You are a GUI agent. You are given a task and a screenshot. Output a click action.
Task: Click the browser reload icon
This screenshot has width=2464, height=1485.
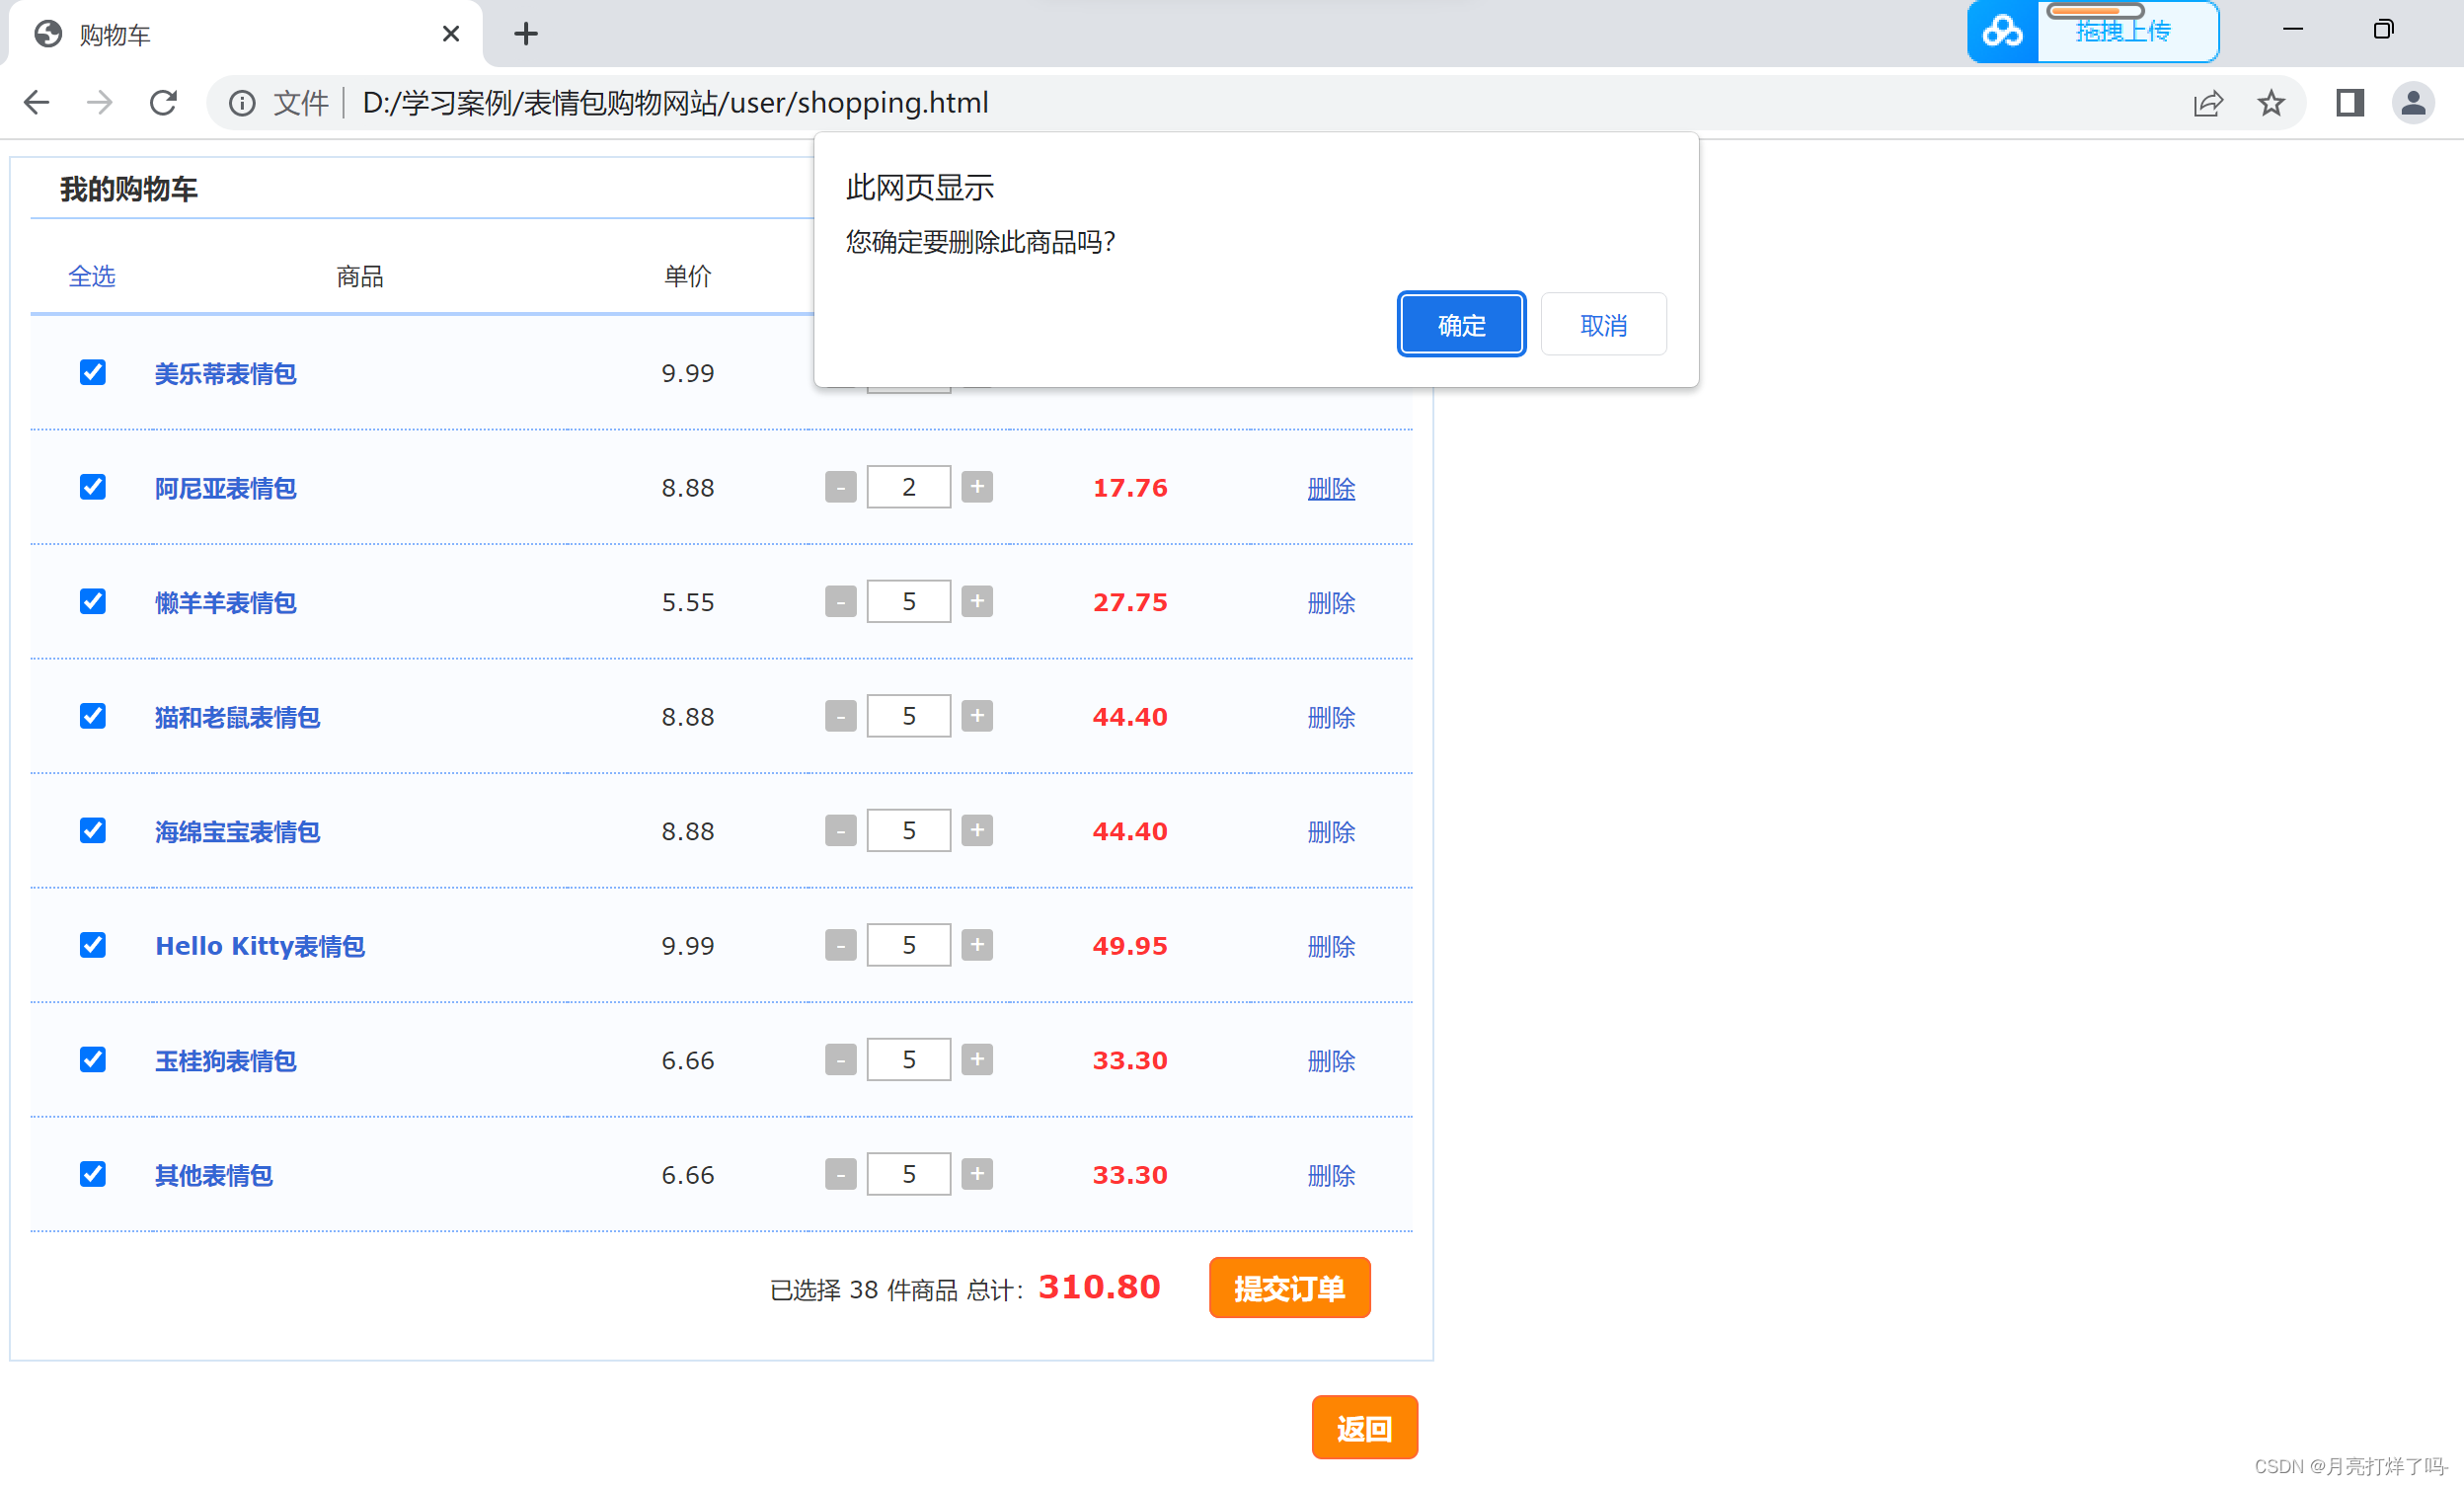[163, 103]
